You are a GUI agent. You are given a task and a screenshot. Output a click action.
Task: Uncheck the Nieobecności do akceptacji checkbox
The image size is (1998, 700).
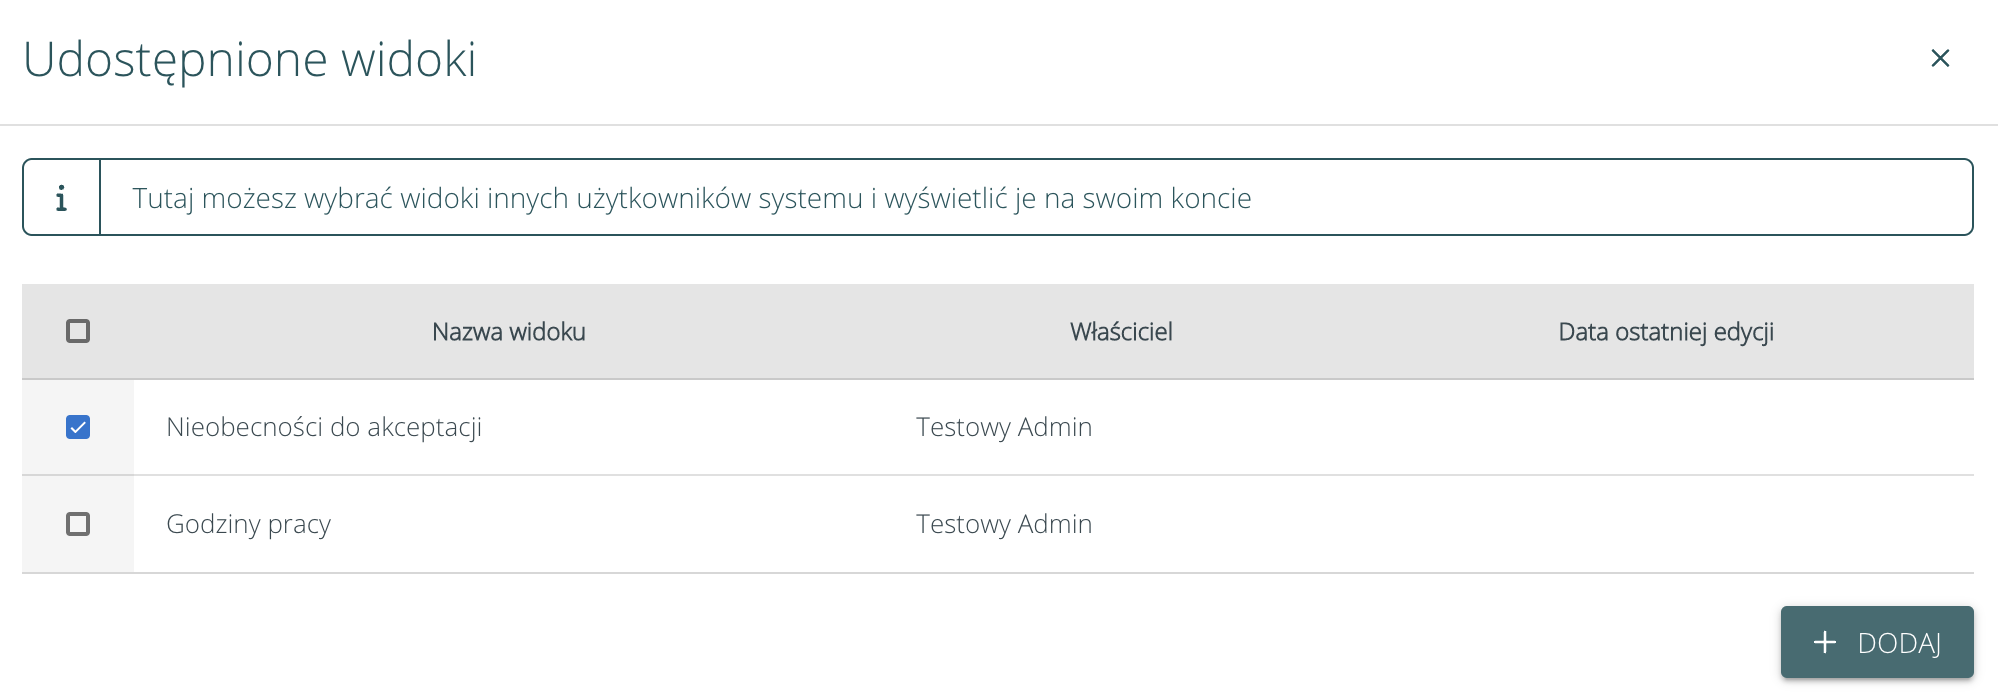tap(78, 427)
